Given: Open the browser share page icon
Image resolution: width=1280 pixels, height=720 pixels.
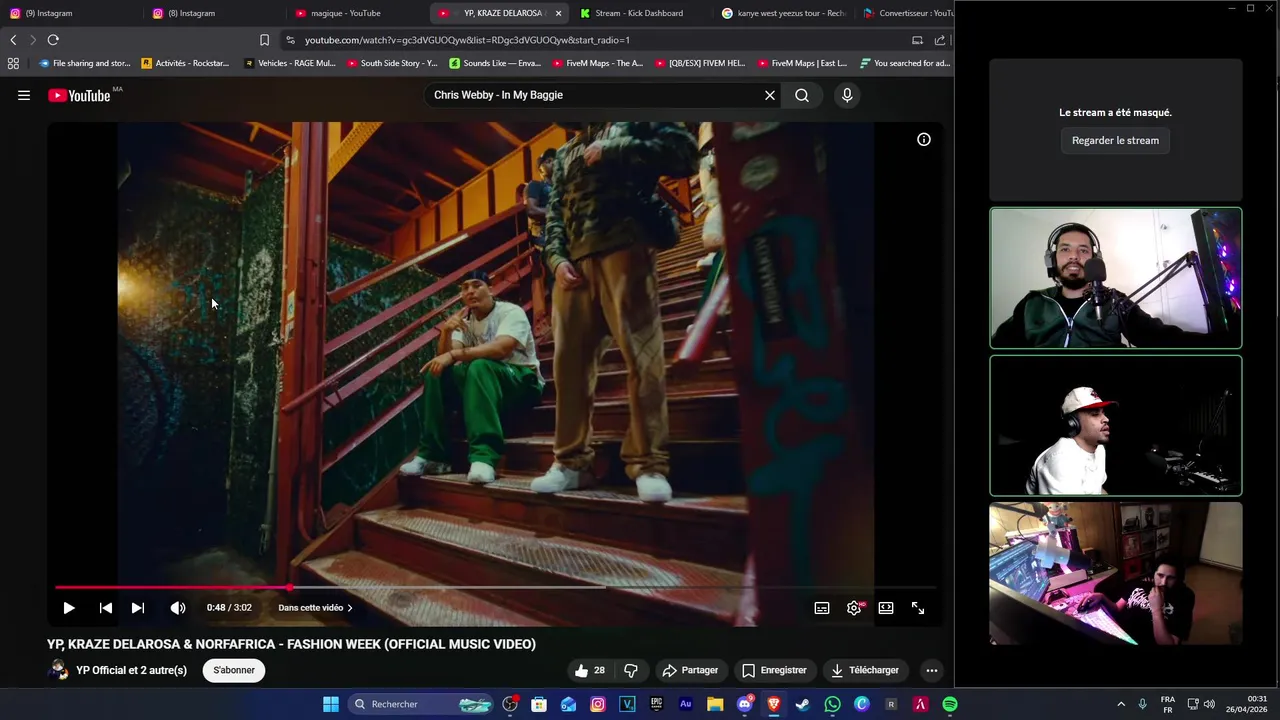Looking at the screenshot, I should point(940,40).
